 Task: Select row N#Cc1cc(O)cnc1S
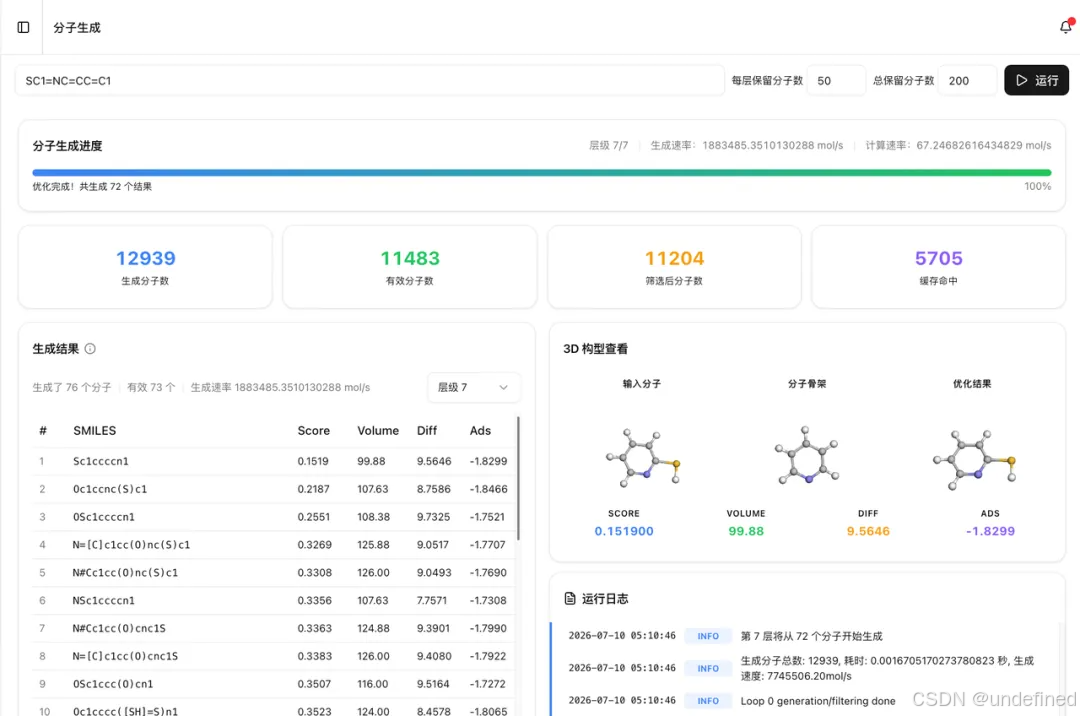(x=273, y=629)
